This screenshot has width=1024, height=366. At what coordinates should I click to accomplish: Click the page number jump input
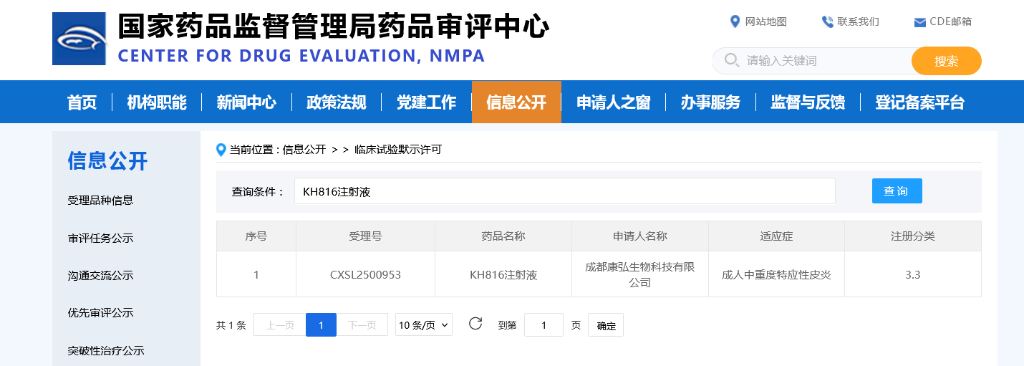click(544, 325)
